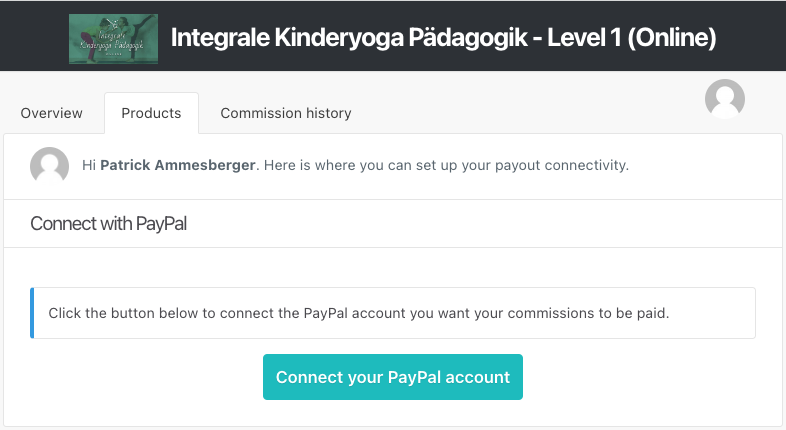Click the Integrale Kinderyoga Pädagogik page title

(443, 38)
